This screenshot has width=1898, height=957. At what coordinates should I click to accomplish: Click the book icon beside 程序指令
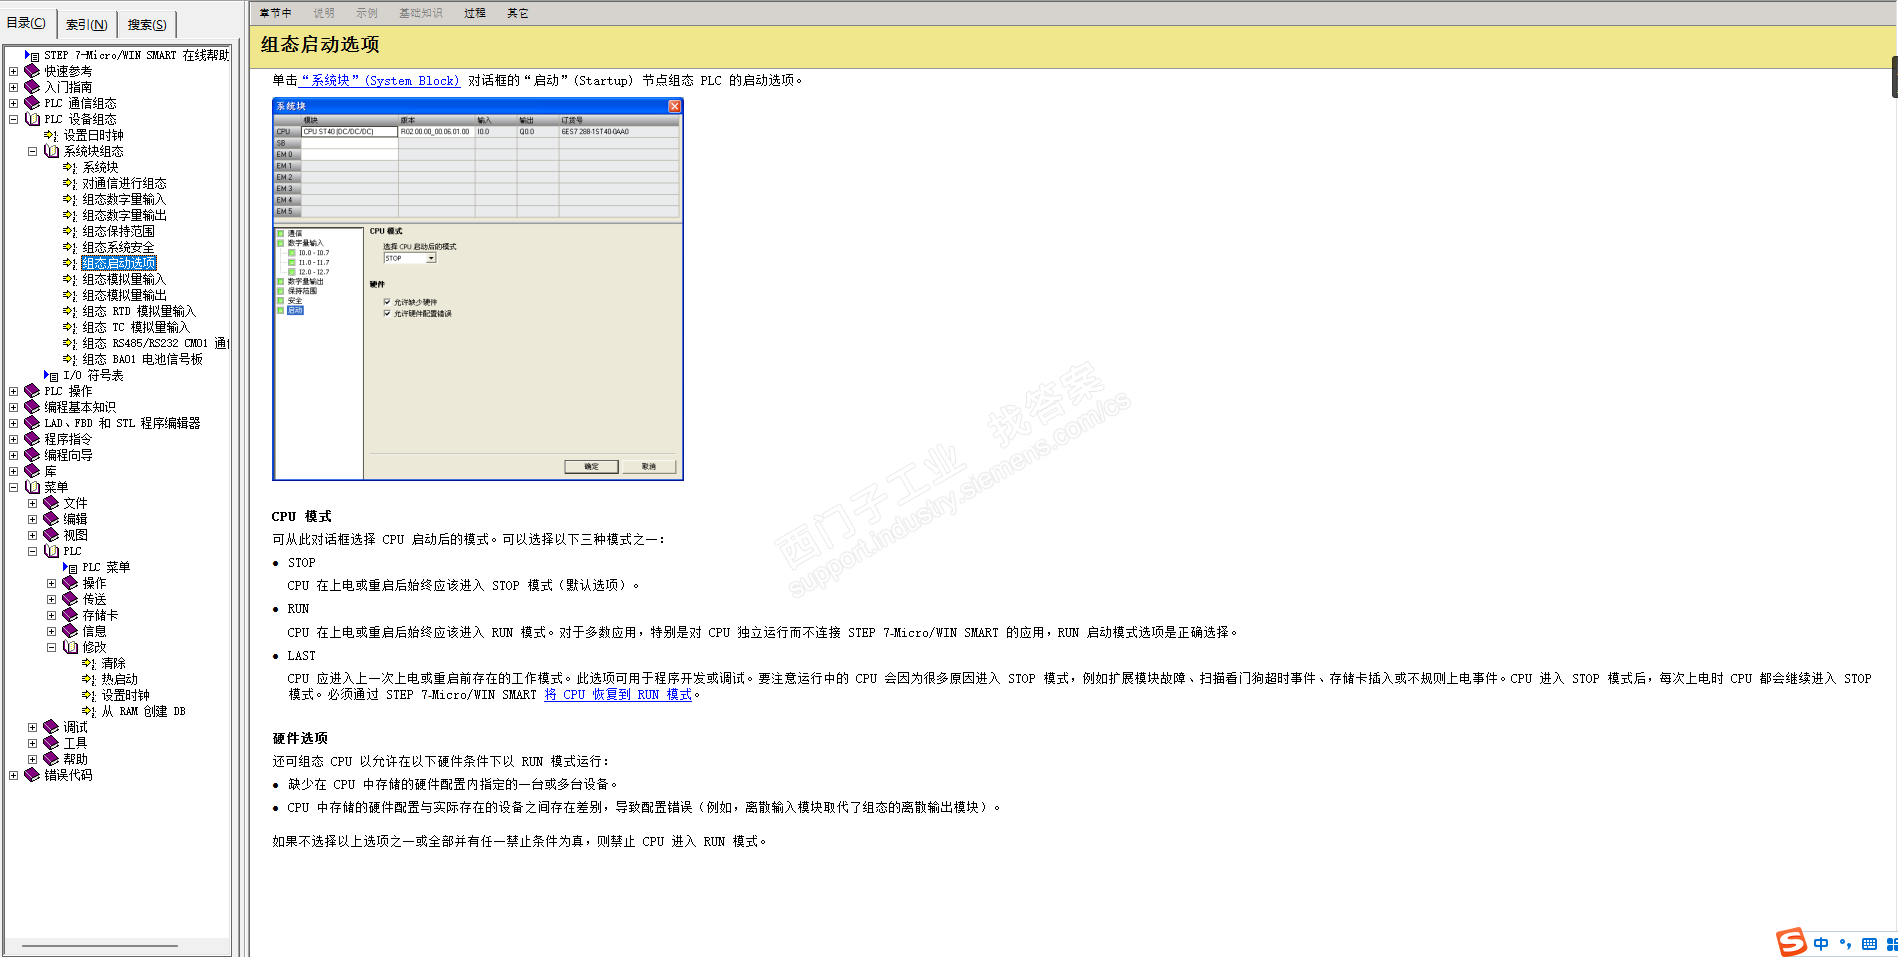(x=32, y=439)
